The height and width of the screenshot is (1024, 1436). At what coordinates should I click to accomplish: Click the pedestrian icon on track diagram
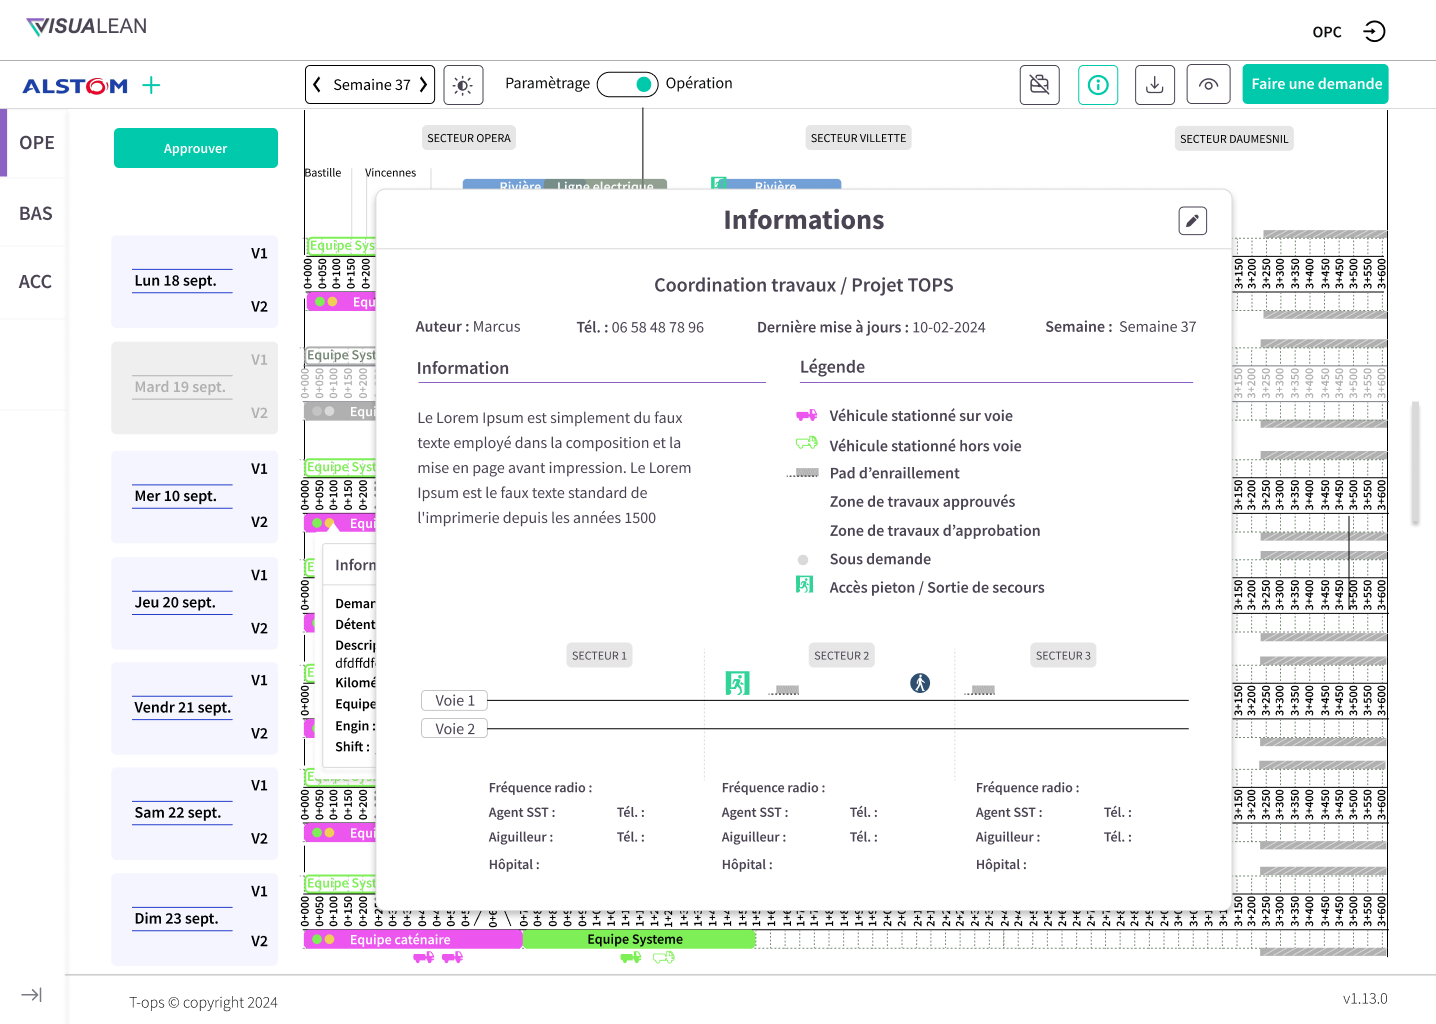920,683
